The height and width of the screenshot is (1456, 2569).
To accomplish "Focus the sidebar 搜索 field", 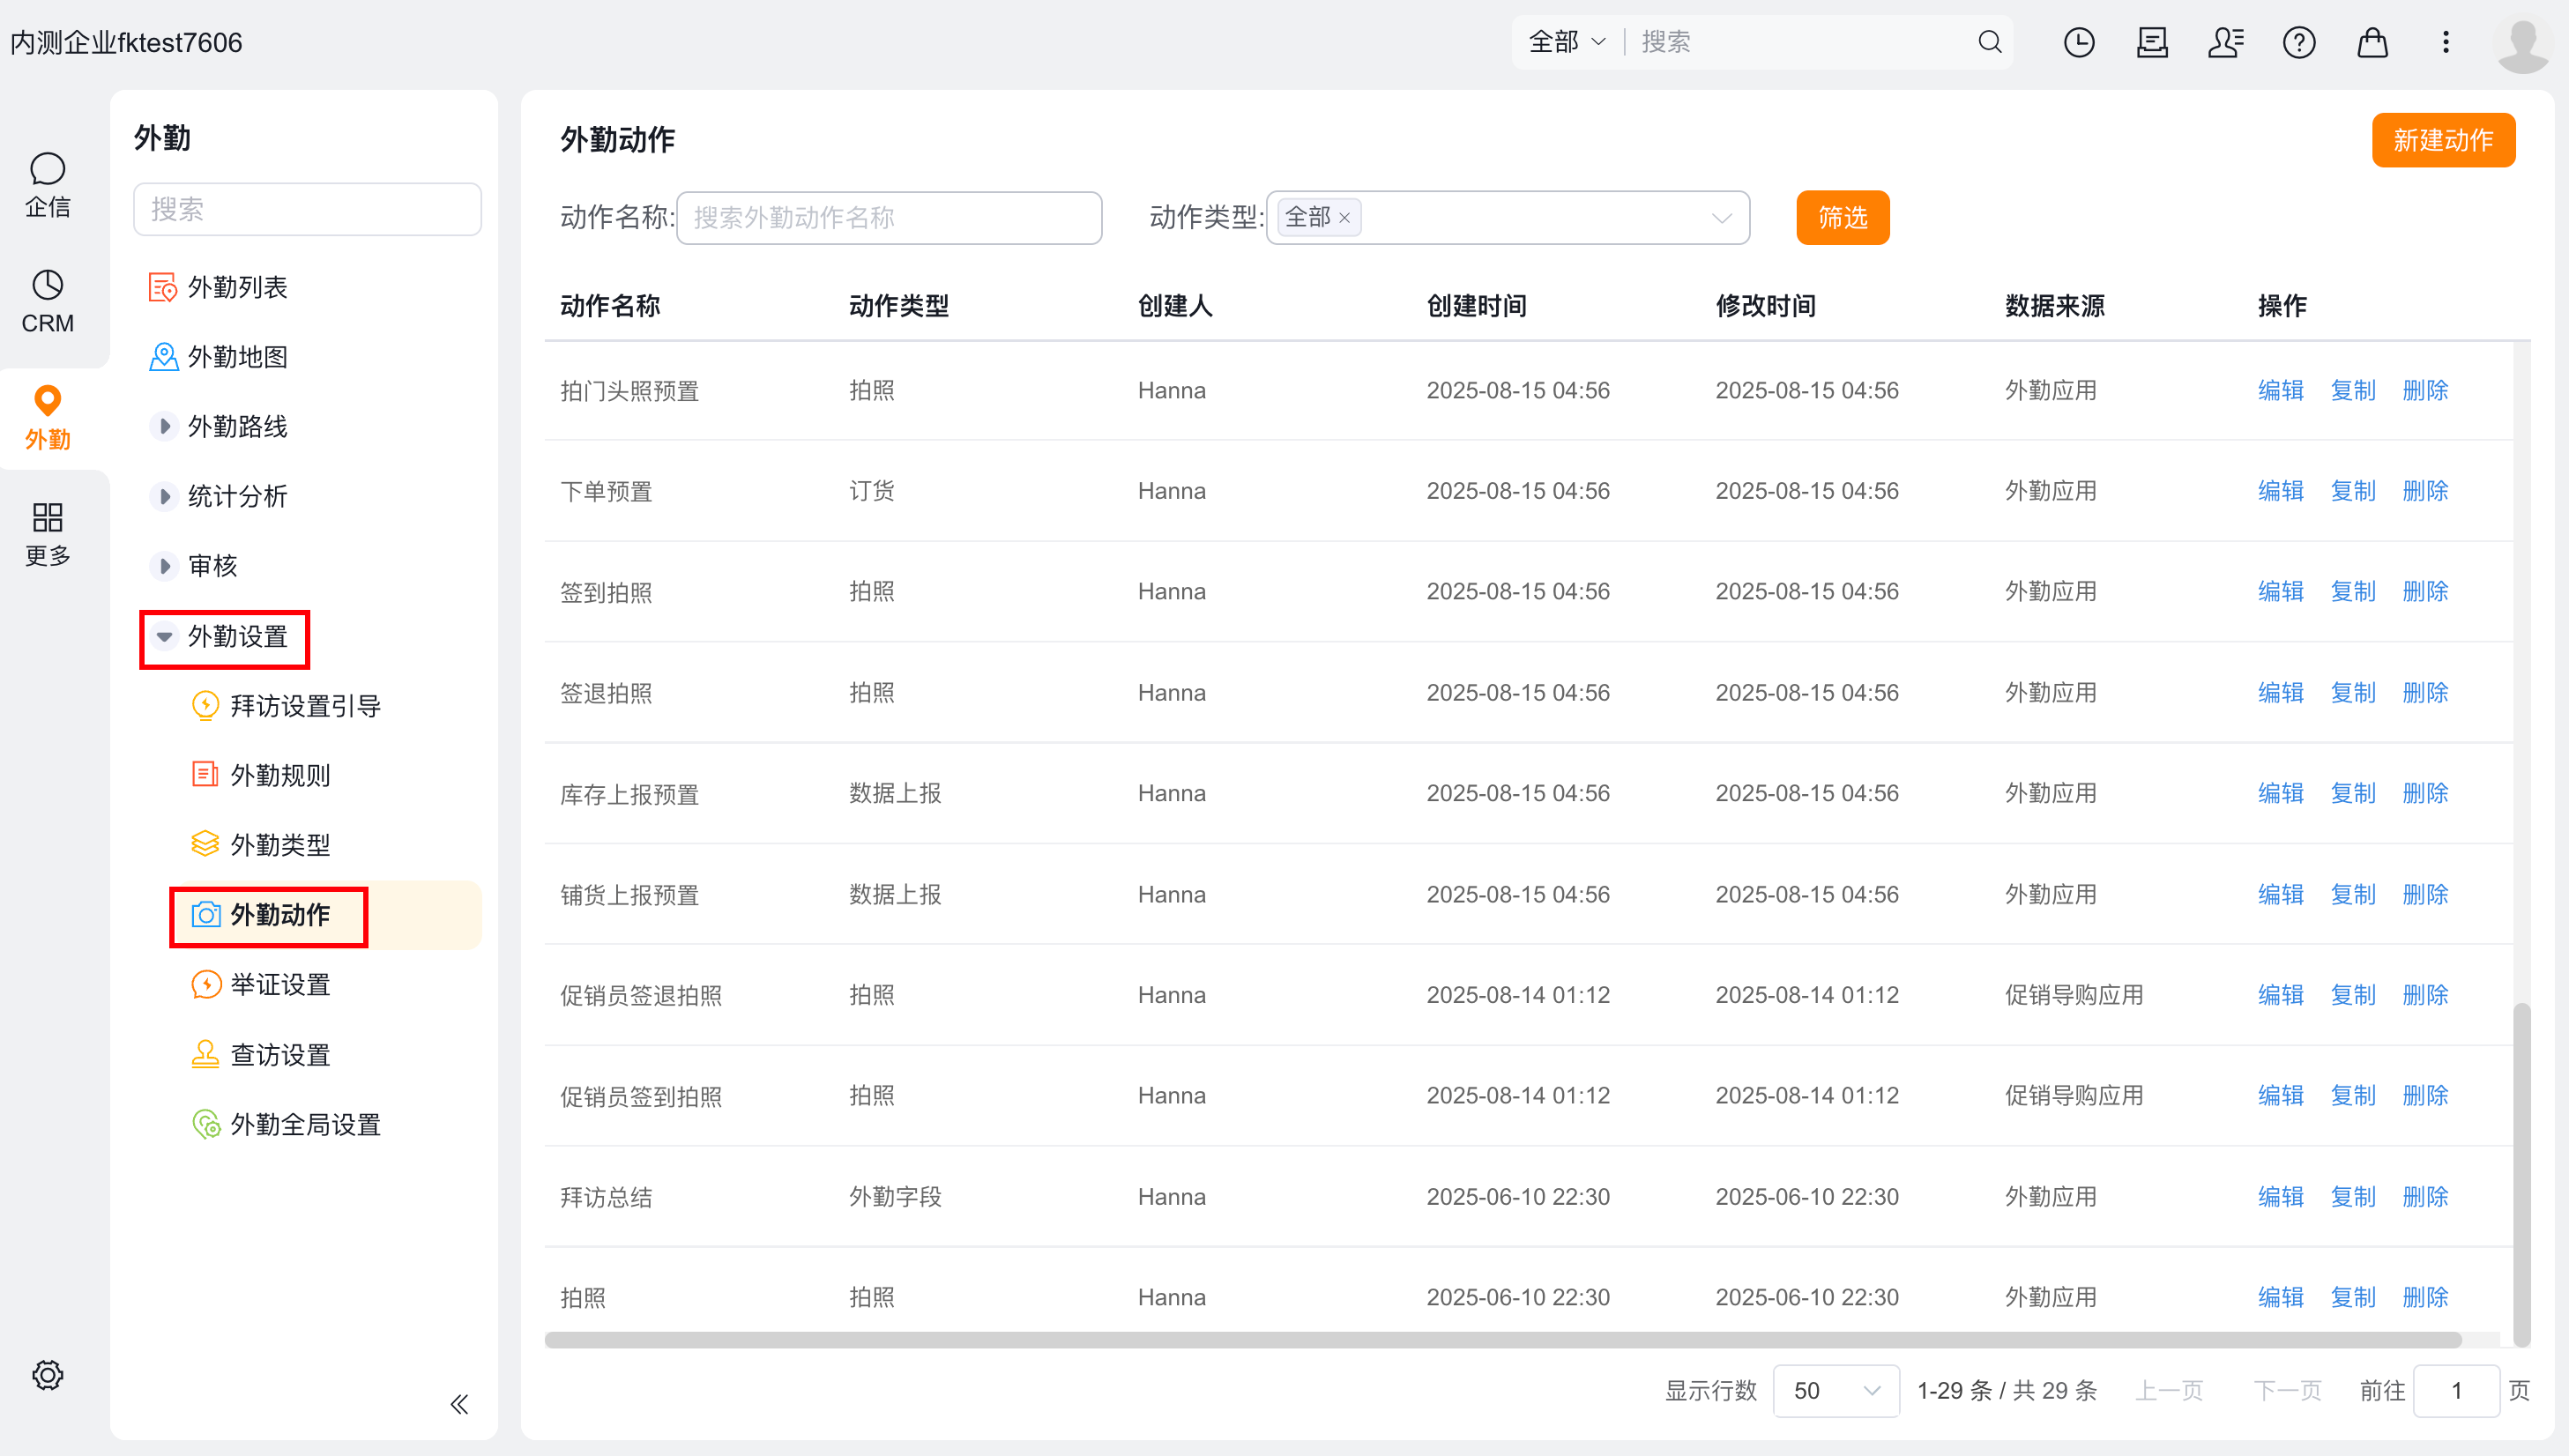I will coord(307,209).
